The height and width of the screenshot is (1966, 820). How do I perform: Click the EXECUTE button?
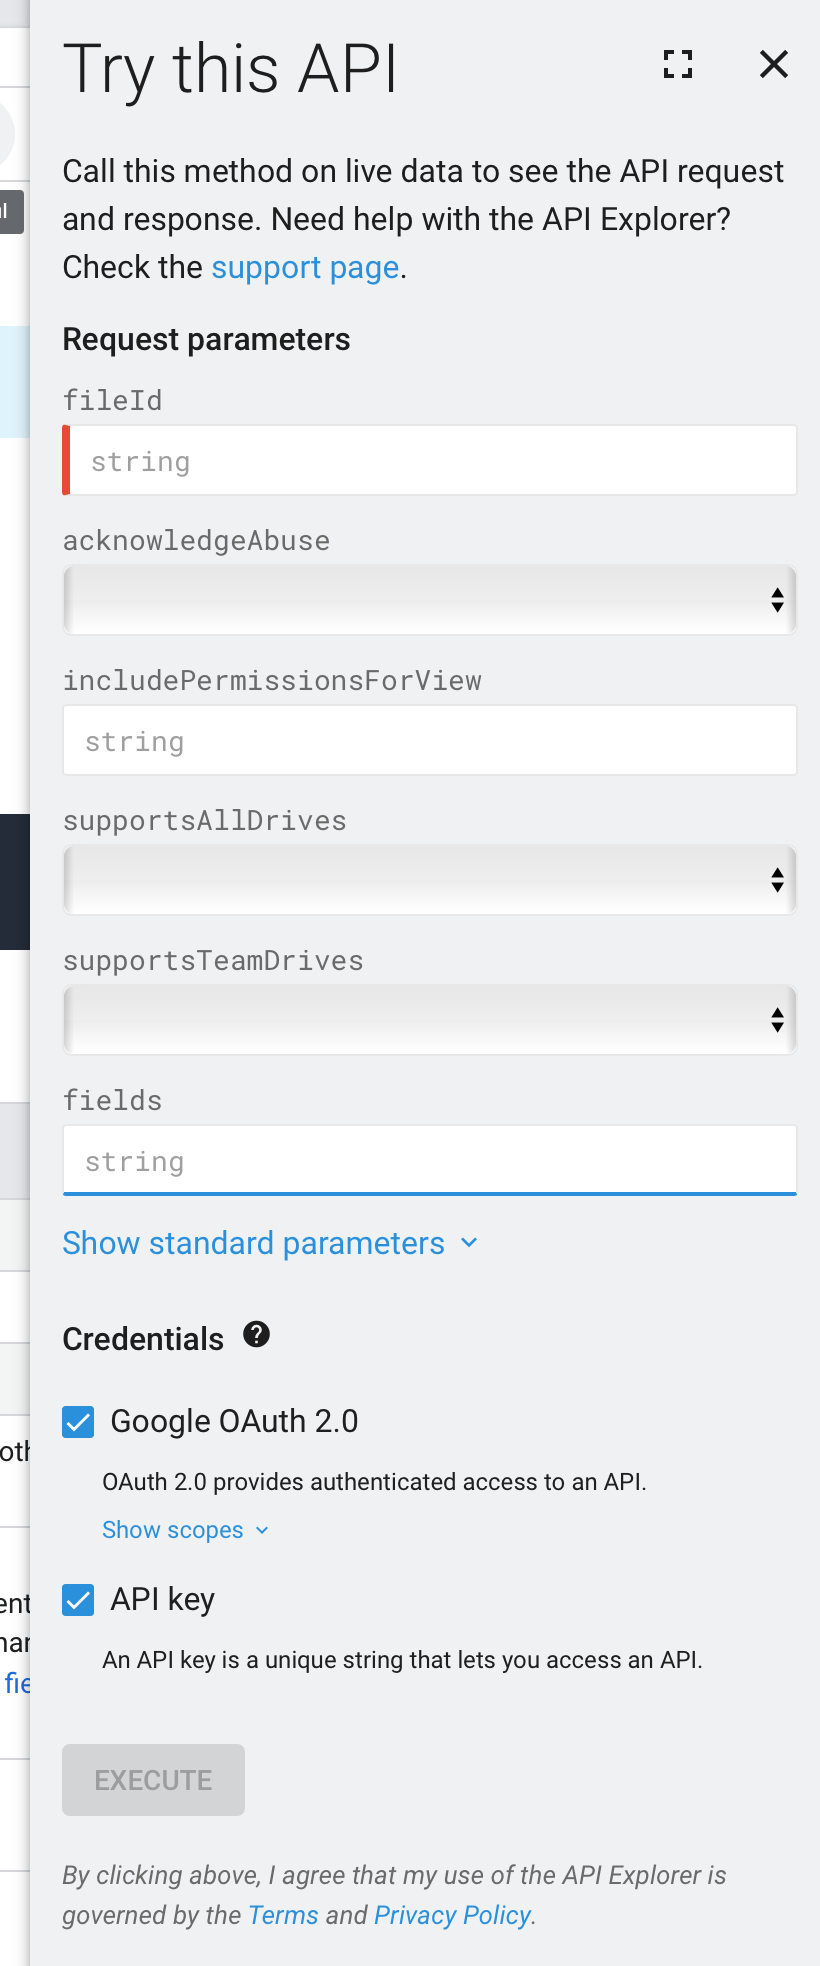click(153, 1779)
